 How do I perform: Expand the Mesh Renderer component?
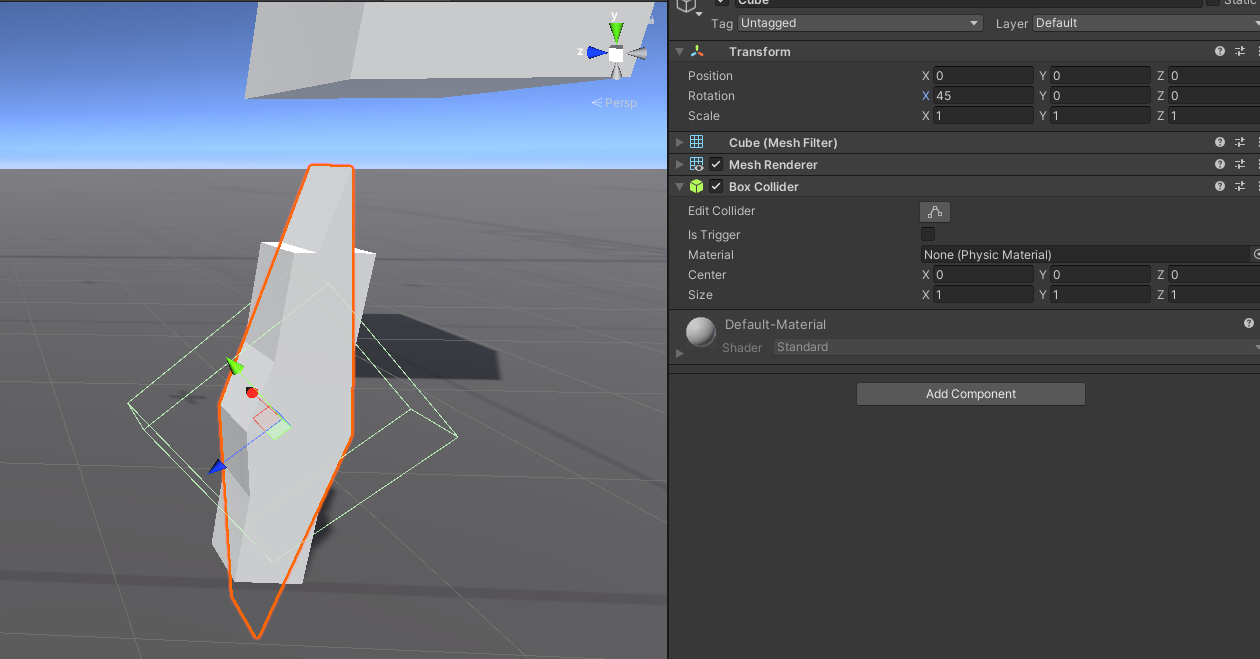click(x=679, y=164)
